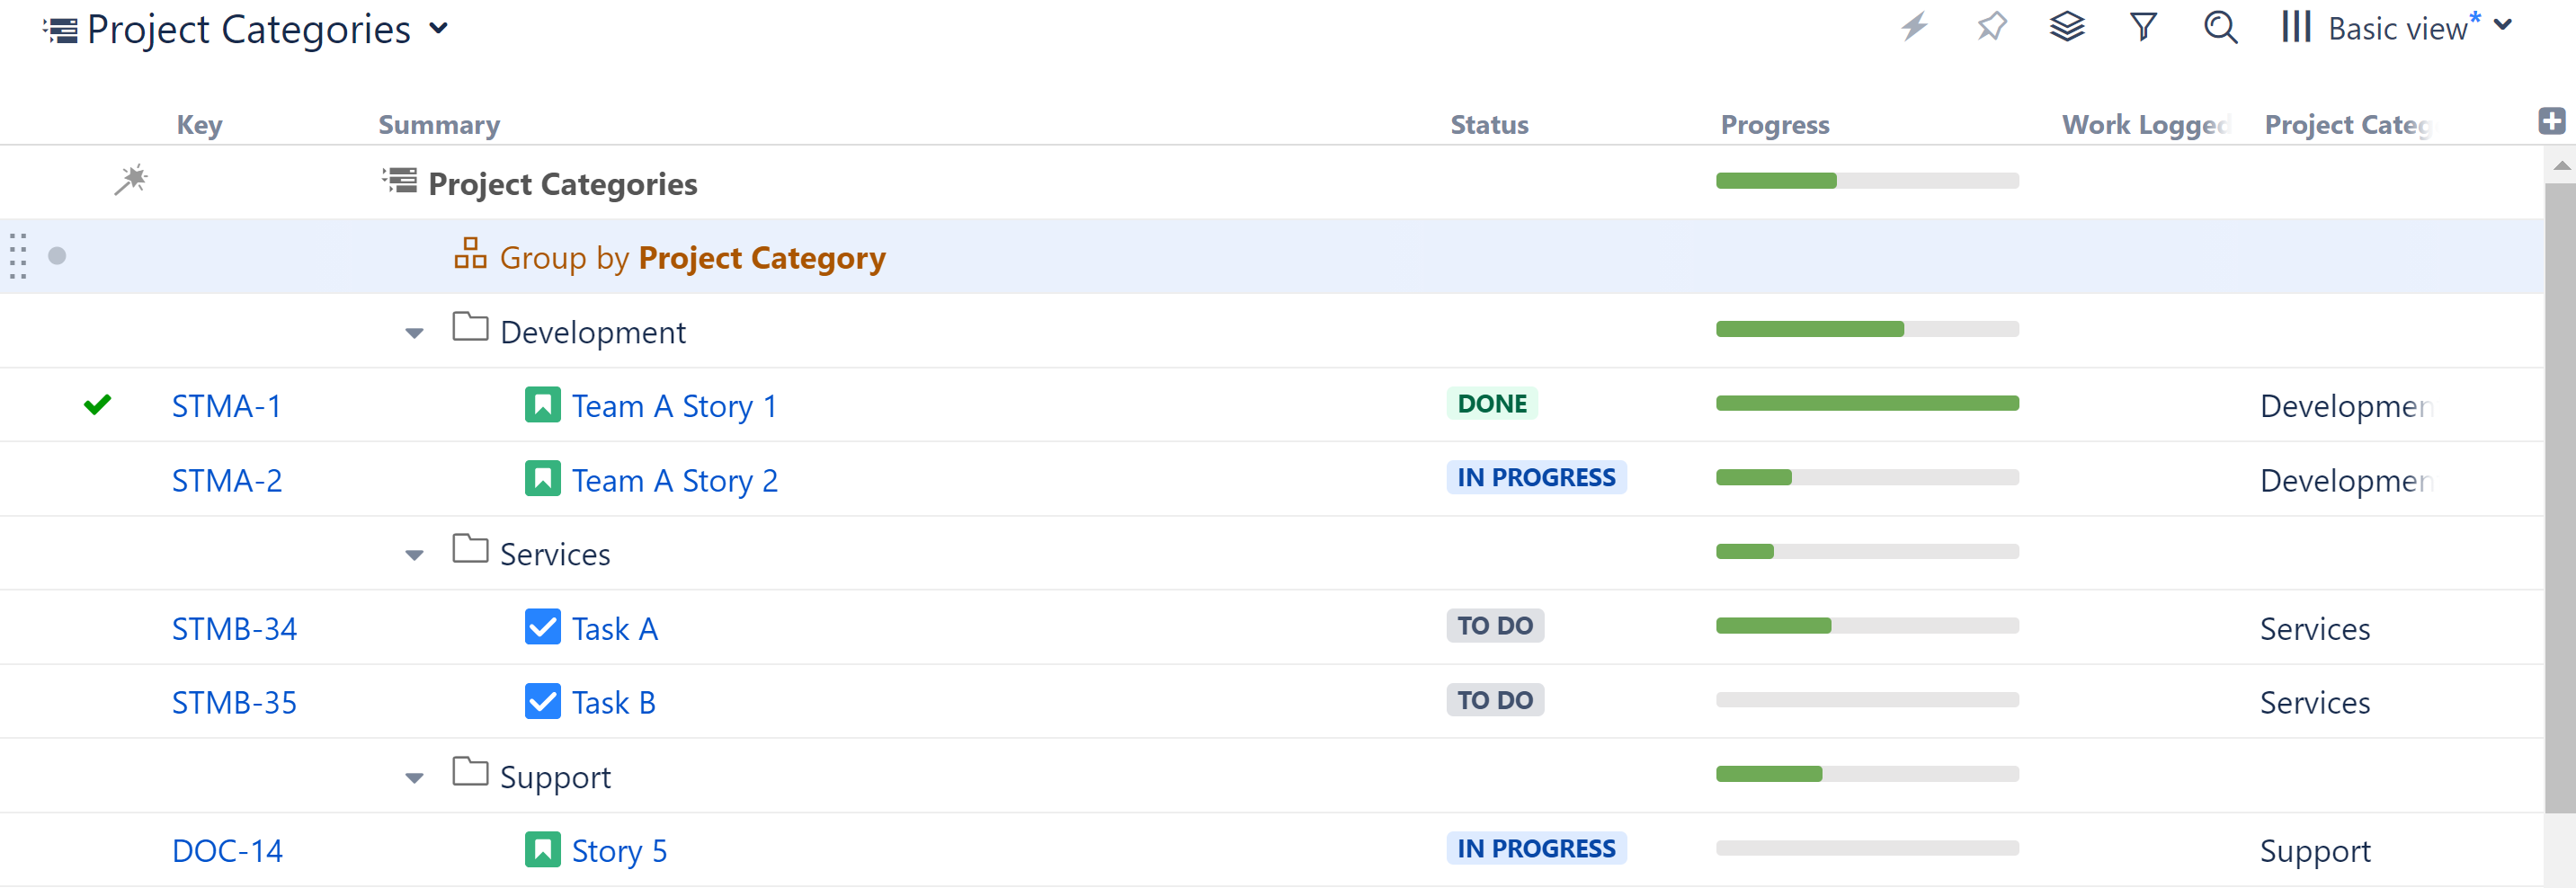The image size is (2576, 888).
Task: Click the pin icon in toolbar
Action: (1991, 27)
